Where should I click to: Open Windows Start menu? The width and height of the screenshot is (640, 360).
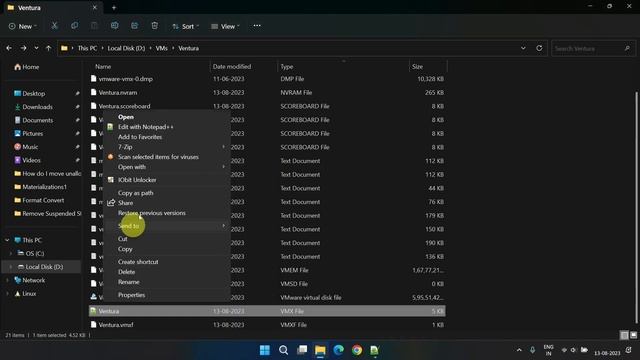pos(265,350)
